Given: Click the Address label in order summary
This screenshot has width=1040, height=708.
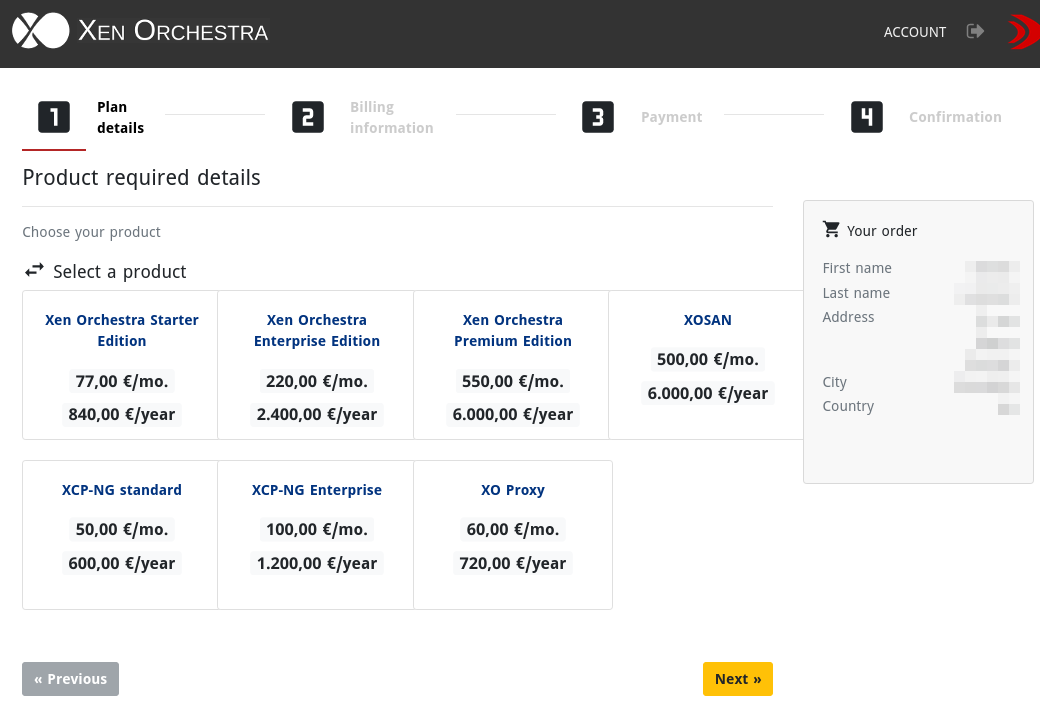Looking at the screenshot, I should 848,317.
